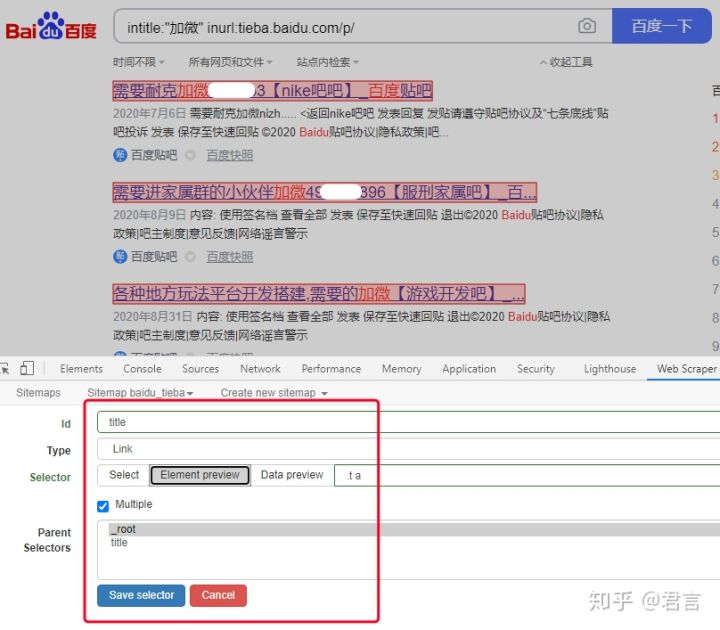Viewport: 720px width, 630px height.
Task: Edit the selector field containing .t a
Action: pos(527,475)
